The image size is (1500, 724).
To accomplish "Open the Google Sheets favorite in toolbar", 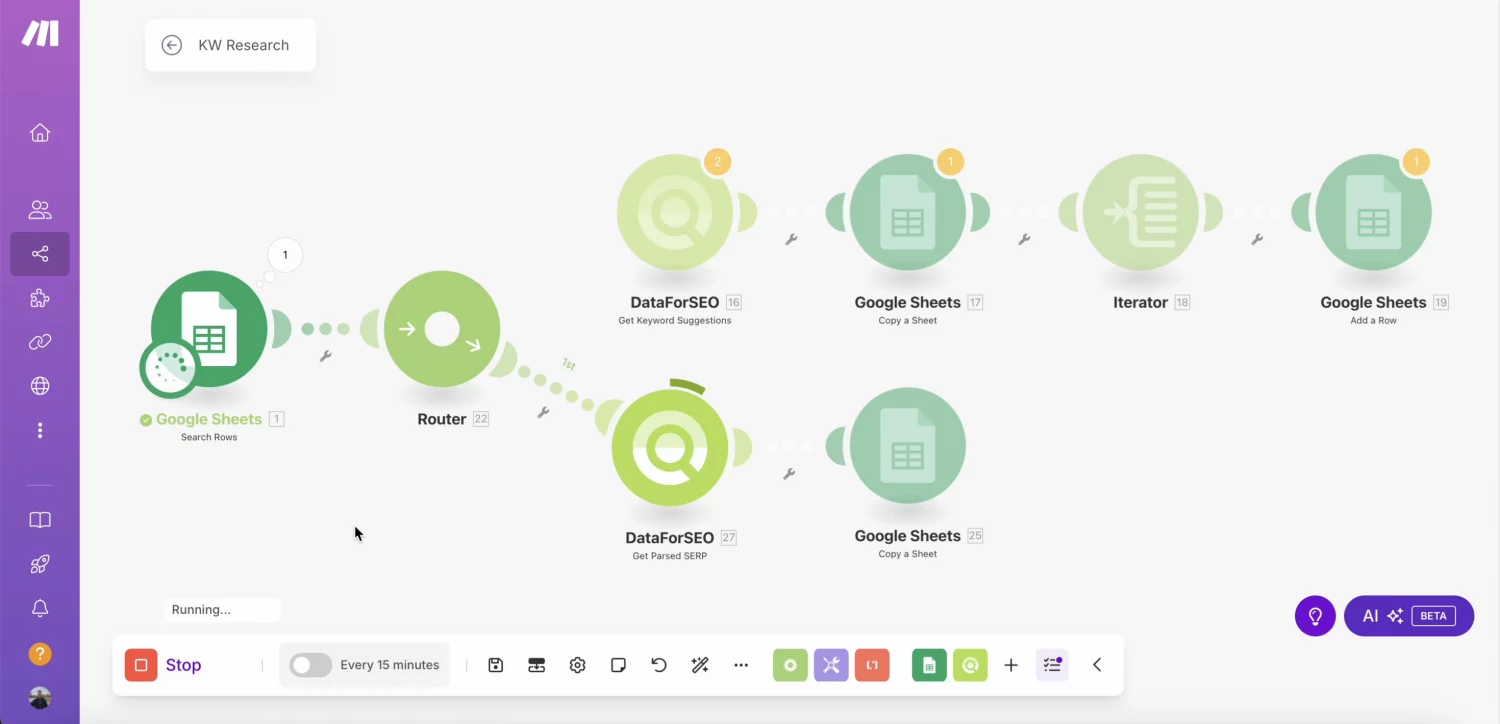I will [x=929, y=665].
